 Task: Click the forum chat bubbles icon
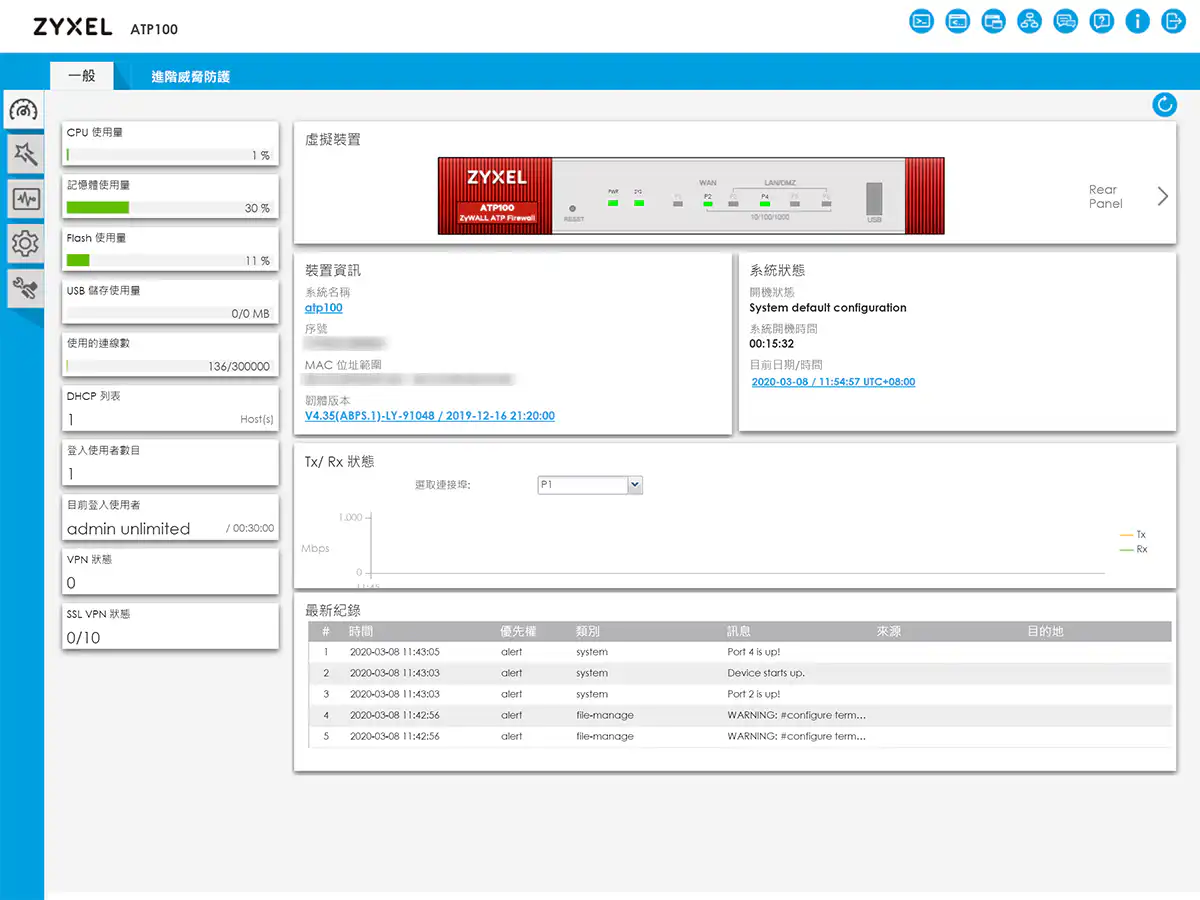pyautogui.click(x=1065, y=21)
